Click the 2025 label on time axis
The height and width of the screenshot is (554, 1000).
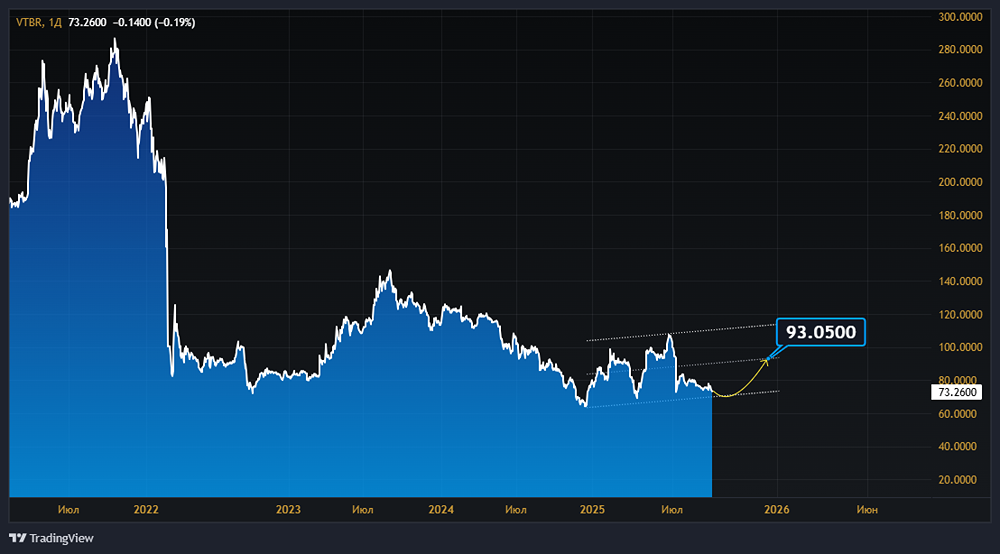(x=592, y=509)
